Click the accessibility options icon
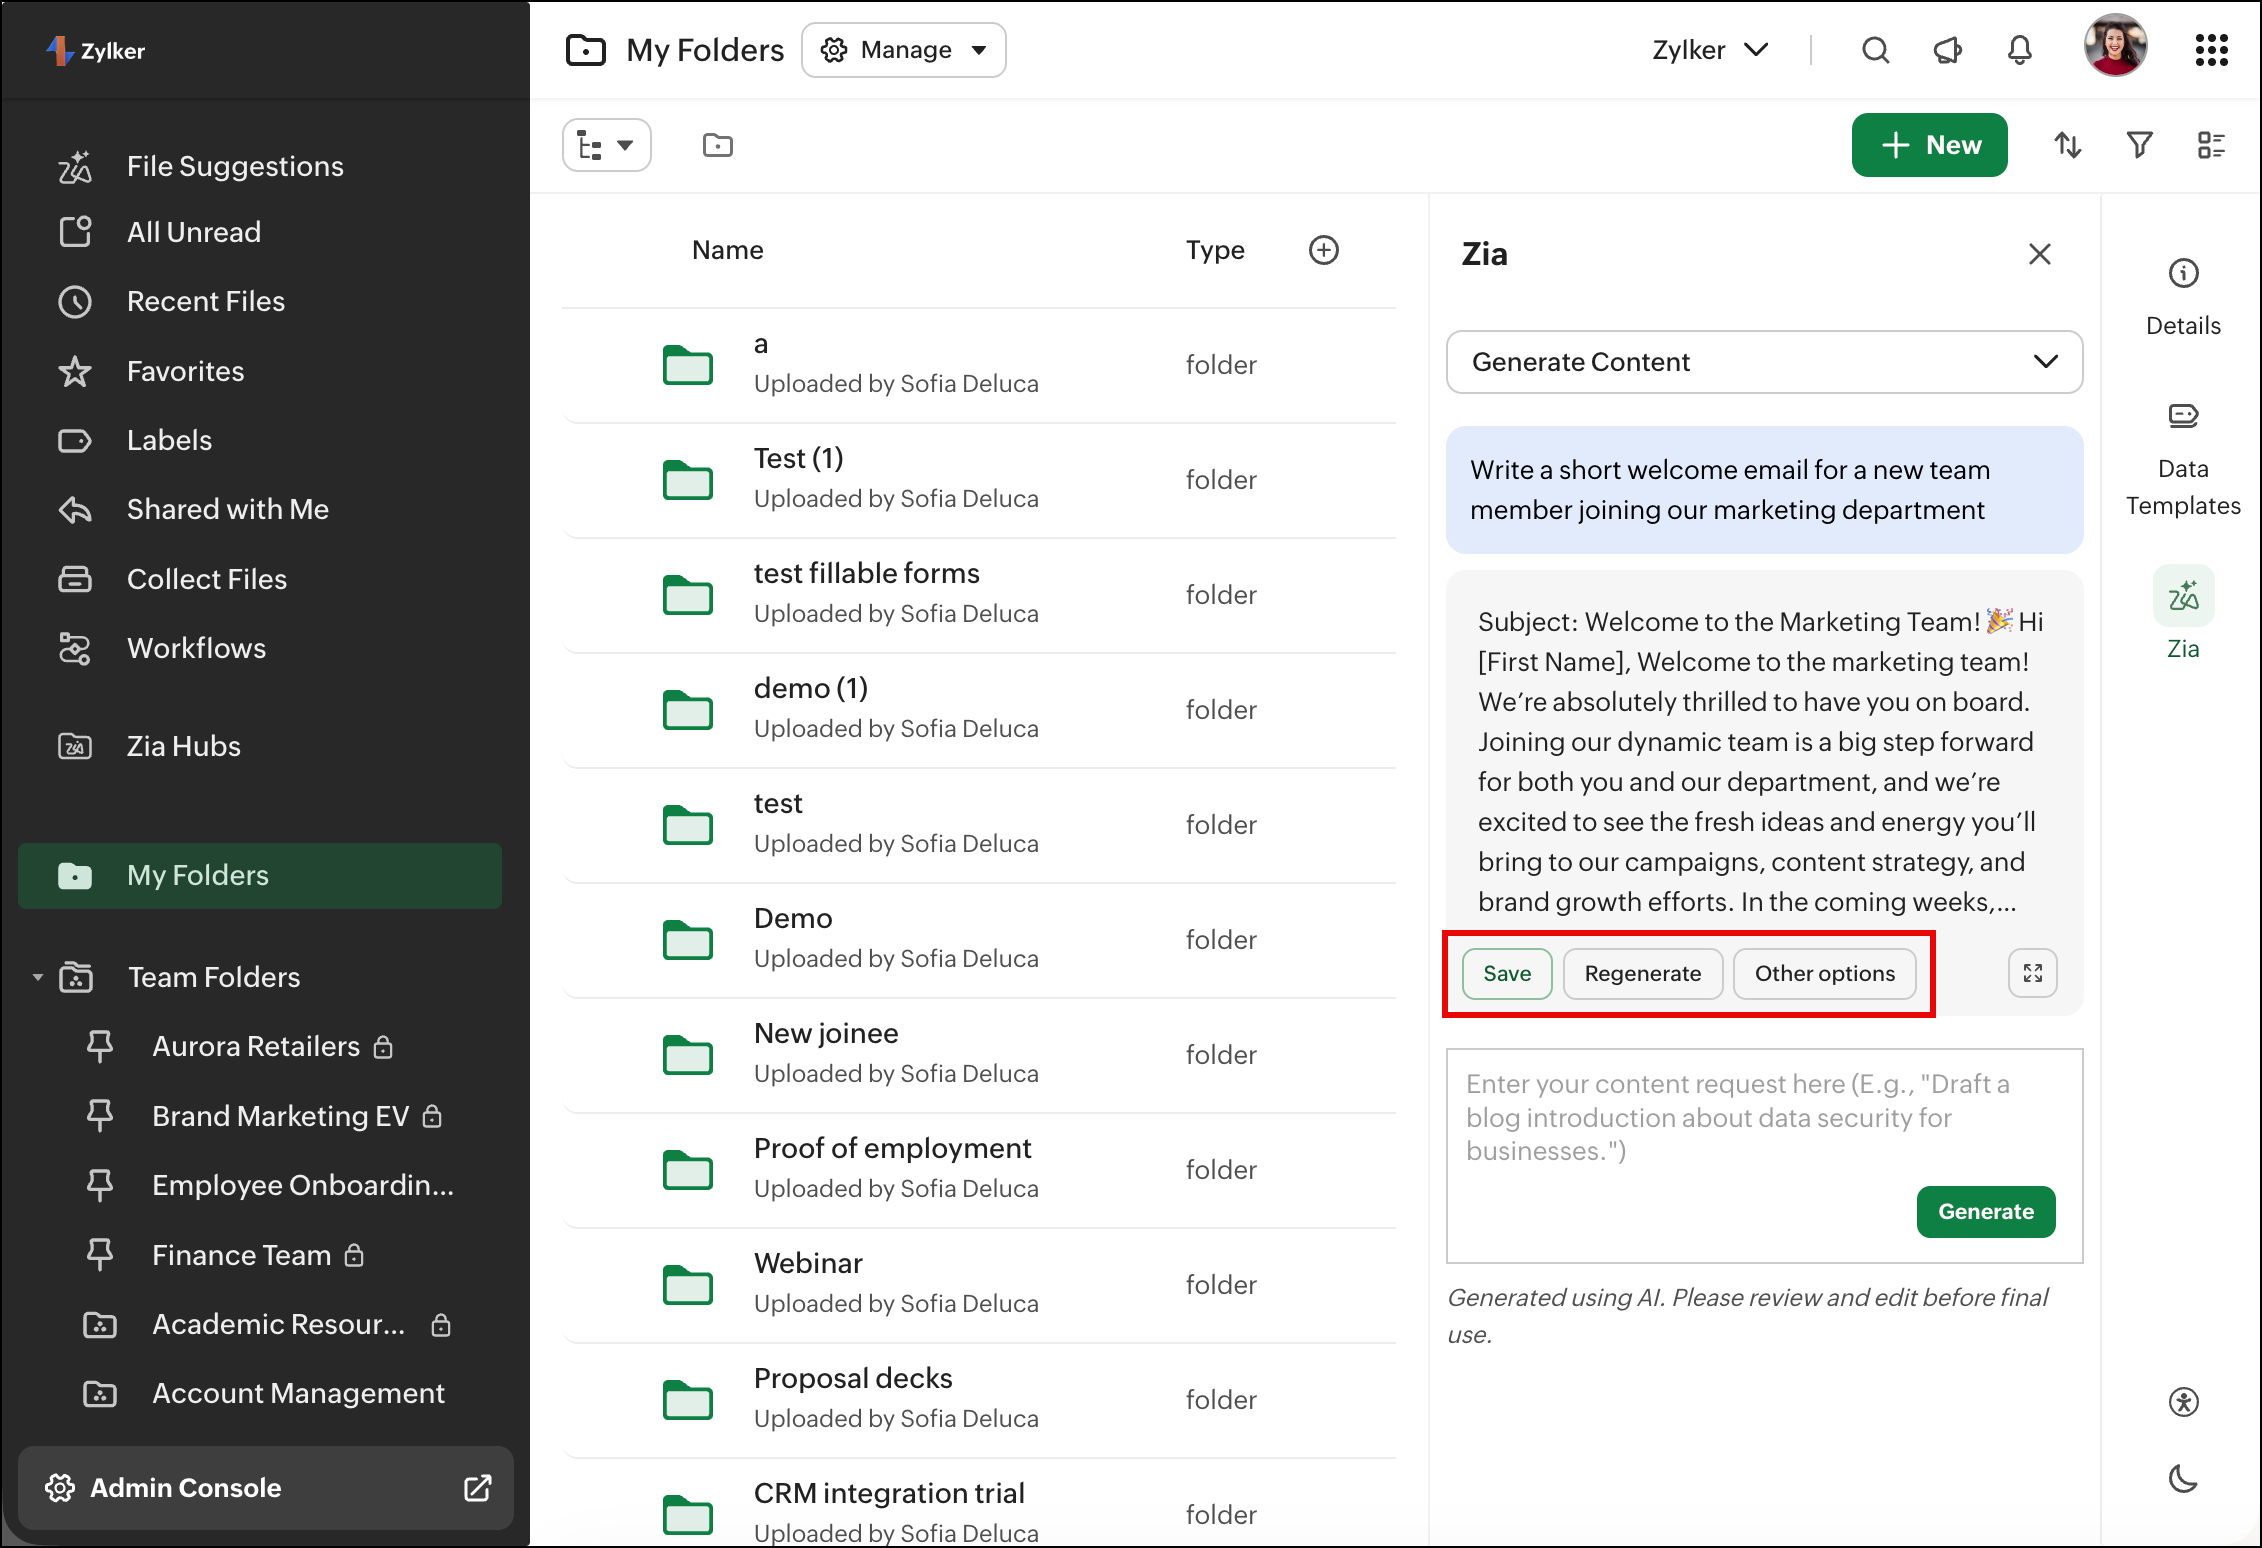 pos(2183,1402)
